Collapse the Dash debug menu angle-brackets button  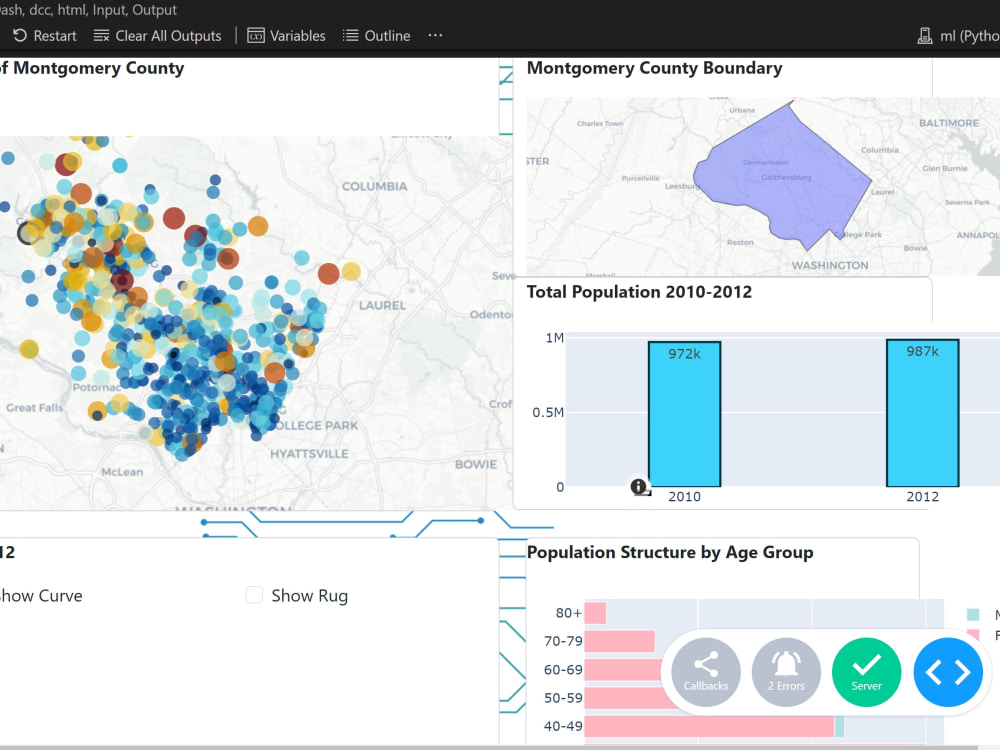(x=948, y=672)
